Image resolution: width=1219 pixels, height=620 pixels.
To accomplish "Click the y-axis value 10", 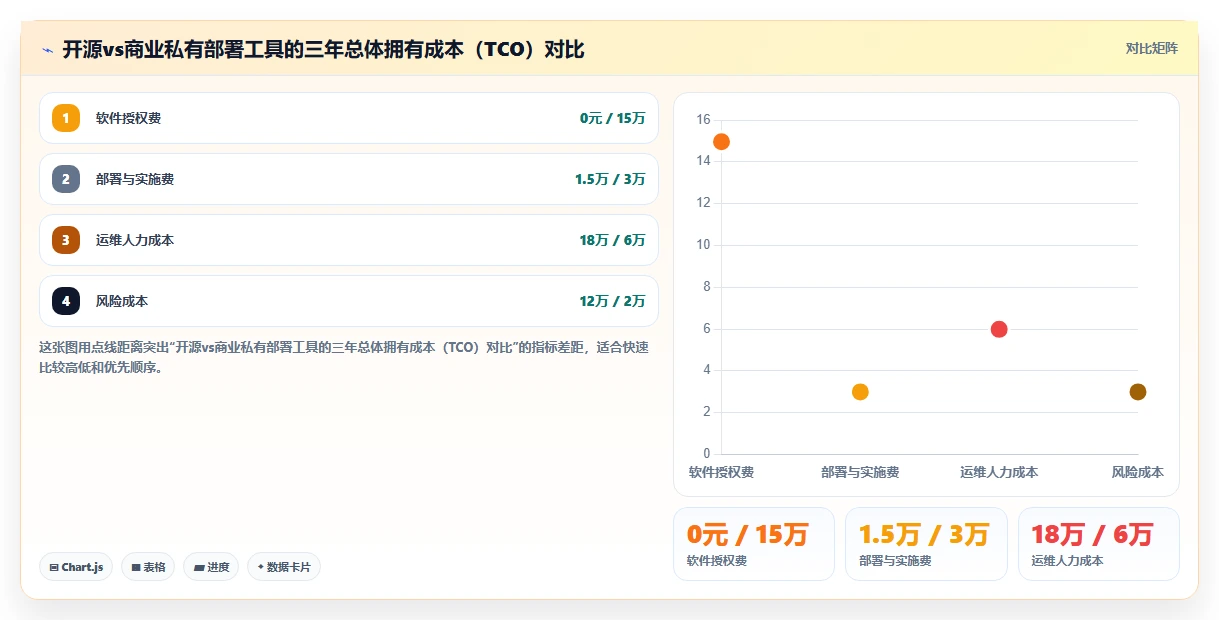I will click(x=703, y=245).
